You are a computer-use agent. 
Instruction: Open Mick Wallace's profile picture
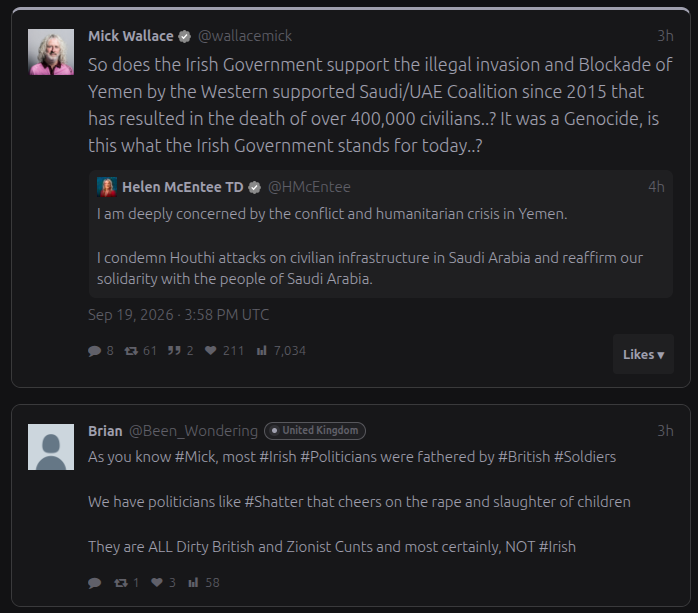(x=51, y=52)
